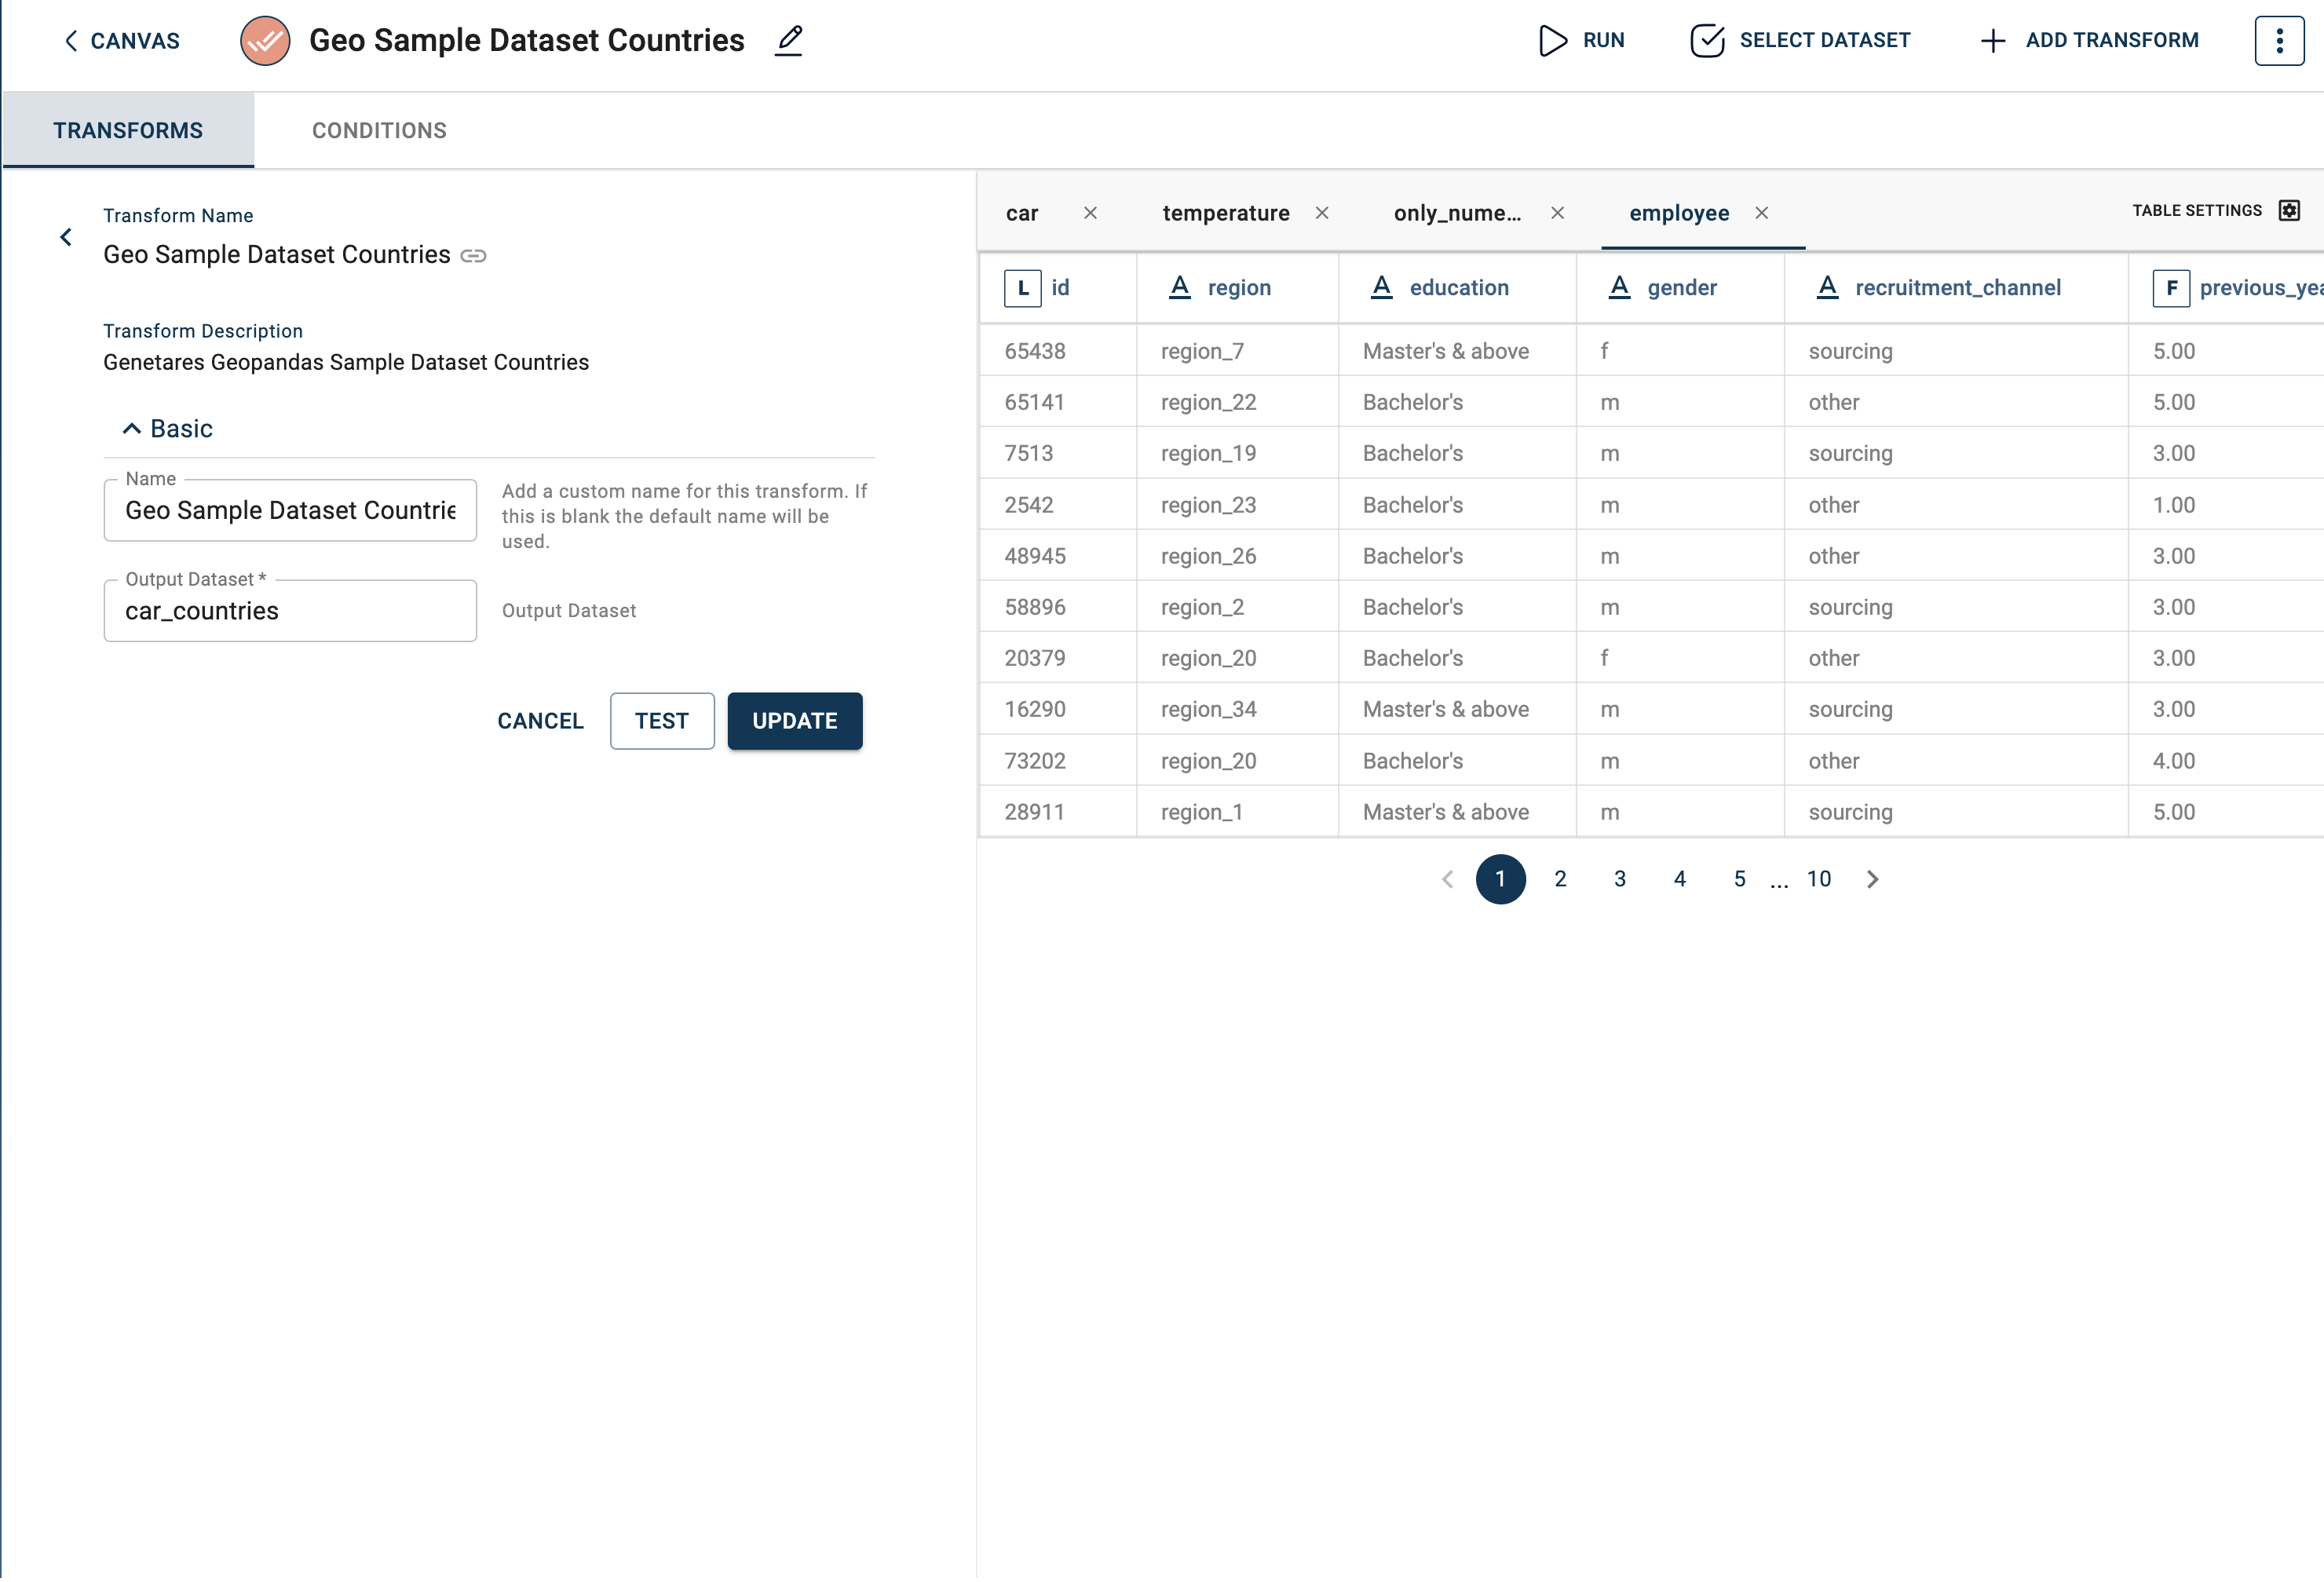Click the link icon beside Geo Sample Dataset Countries
The height and width of the screenshot is (1582, 2324).
click(x=473, y=256)
